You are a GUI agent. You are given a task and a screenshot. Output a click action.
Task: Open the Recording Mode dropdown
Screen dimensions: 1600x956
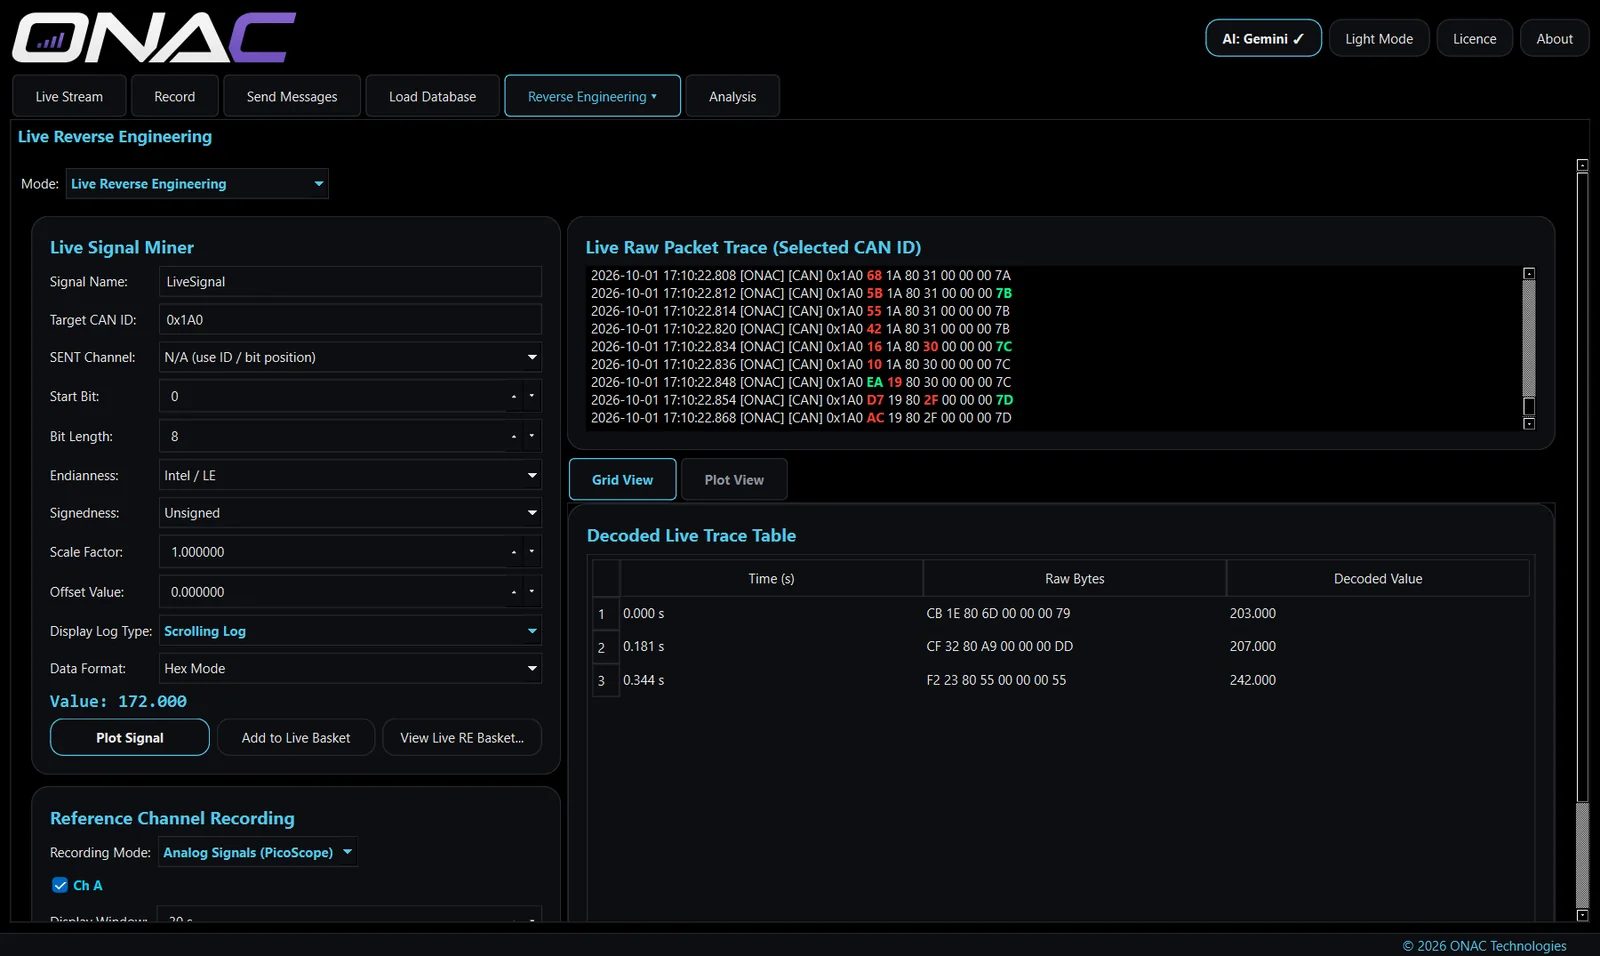pos(258,852)
